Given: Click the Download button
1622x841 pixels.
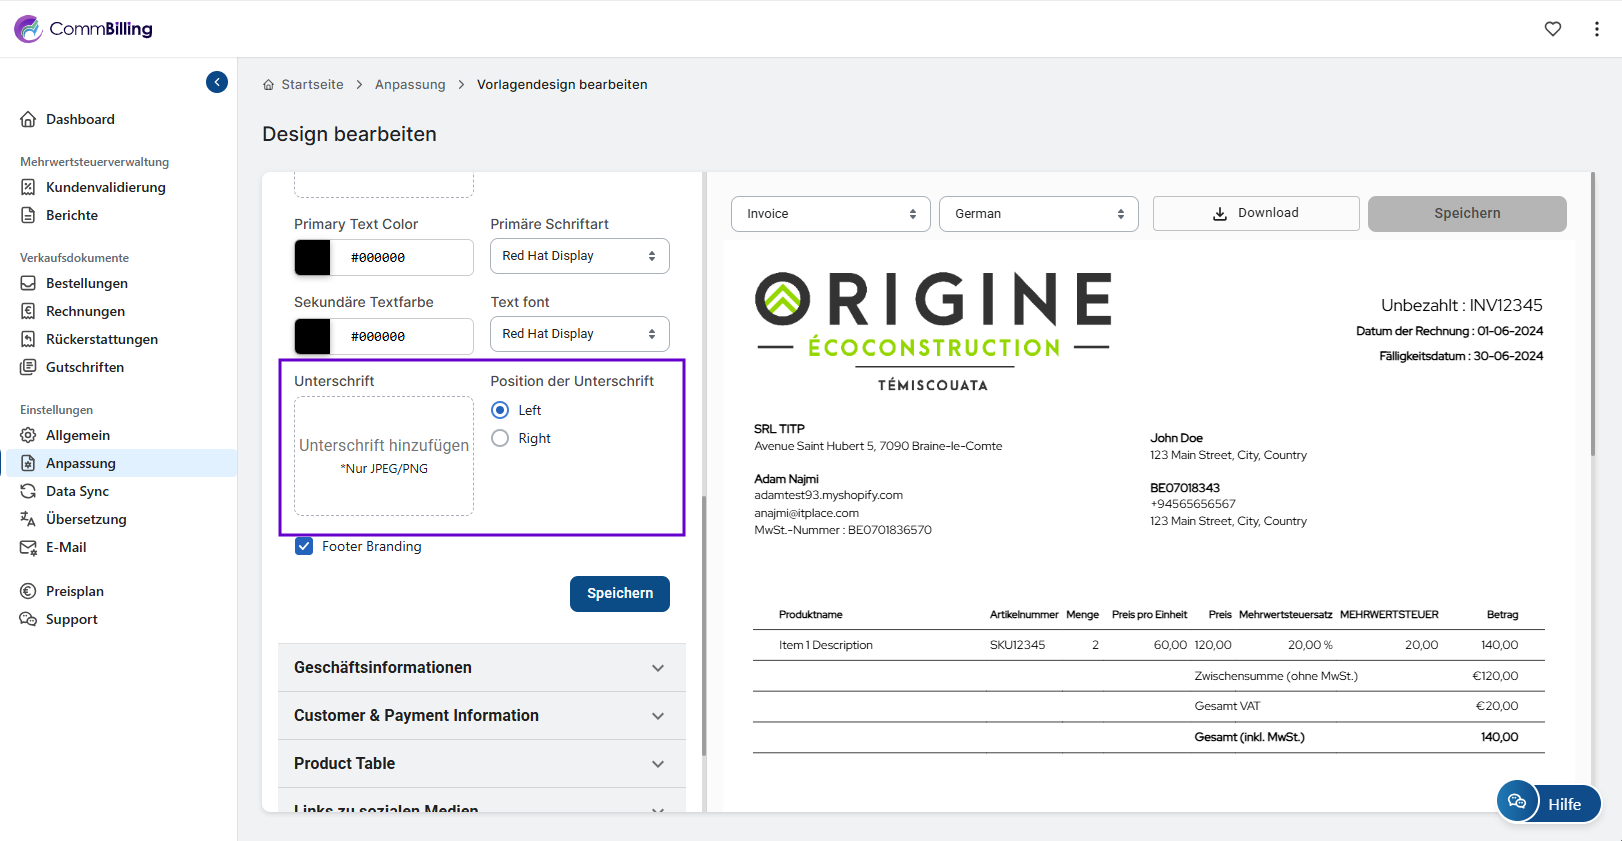Looking at the screenshot, I should [x=1255, y=213].
